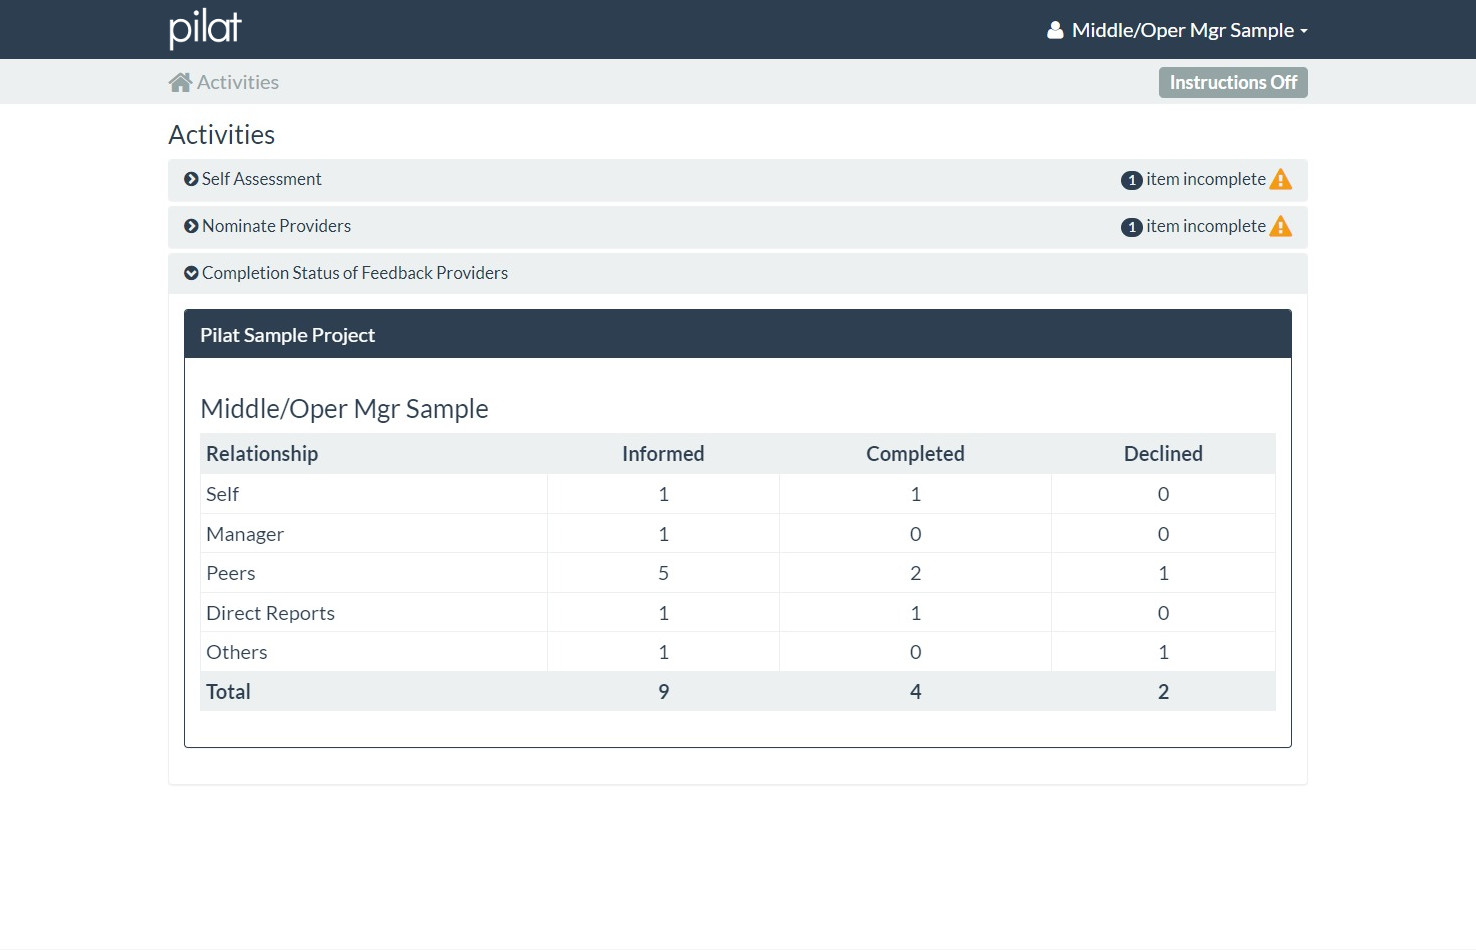Click the Declined column header
This screenshot has width=1476, height=950.
point(1163,454)
